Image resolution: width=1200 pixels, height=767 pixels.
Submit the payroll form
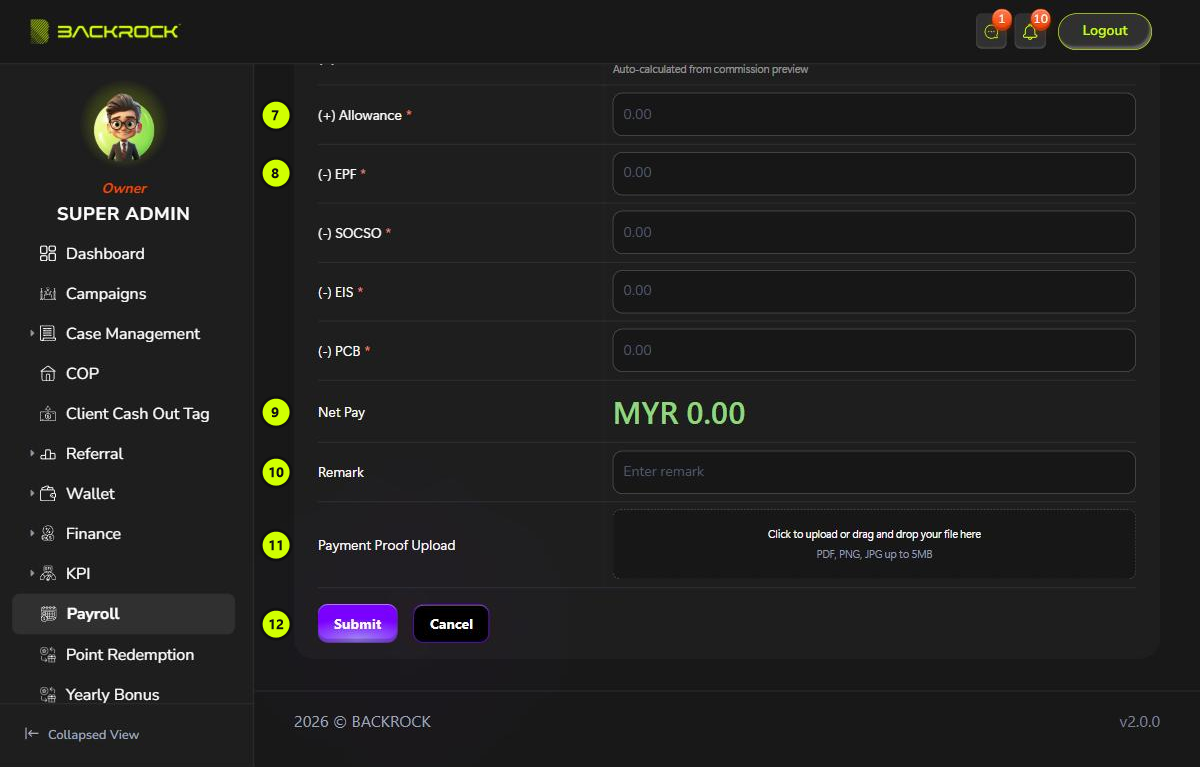pyautogui.click(x=358, y=624)
